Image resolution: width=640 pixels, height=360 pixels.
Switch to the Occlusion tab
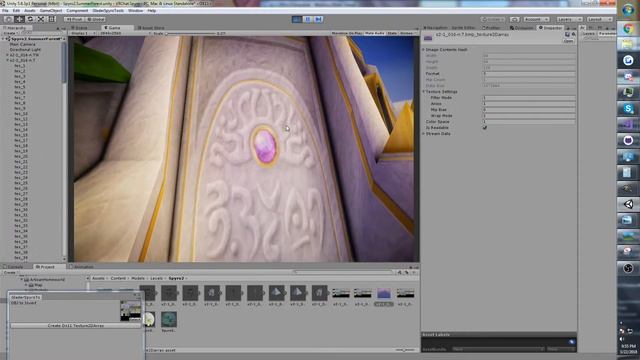(522, 28)
